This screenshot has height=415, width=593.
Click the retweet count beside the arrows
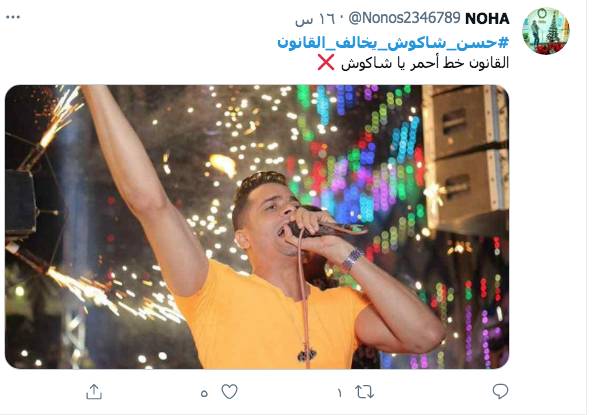click(x=339, y=393)
